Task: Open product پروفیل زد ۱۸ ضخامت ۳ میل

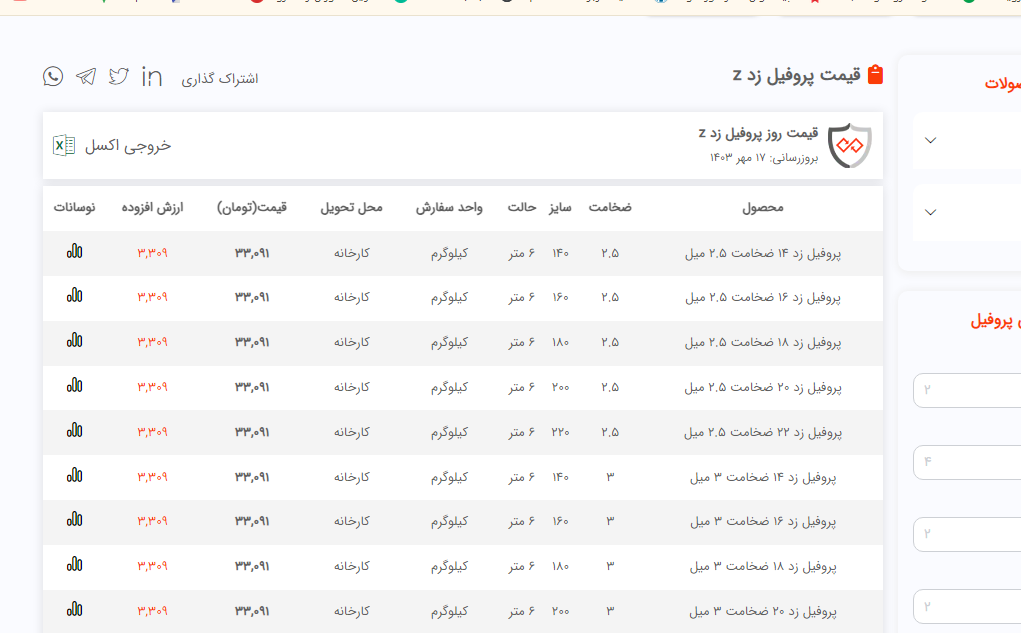Action: (762, 566)
